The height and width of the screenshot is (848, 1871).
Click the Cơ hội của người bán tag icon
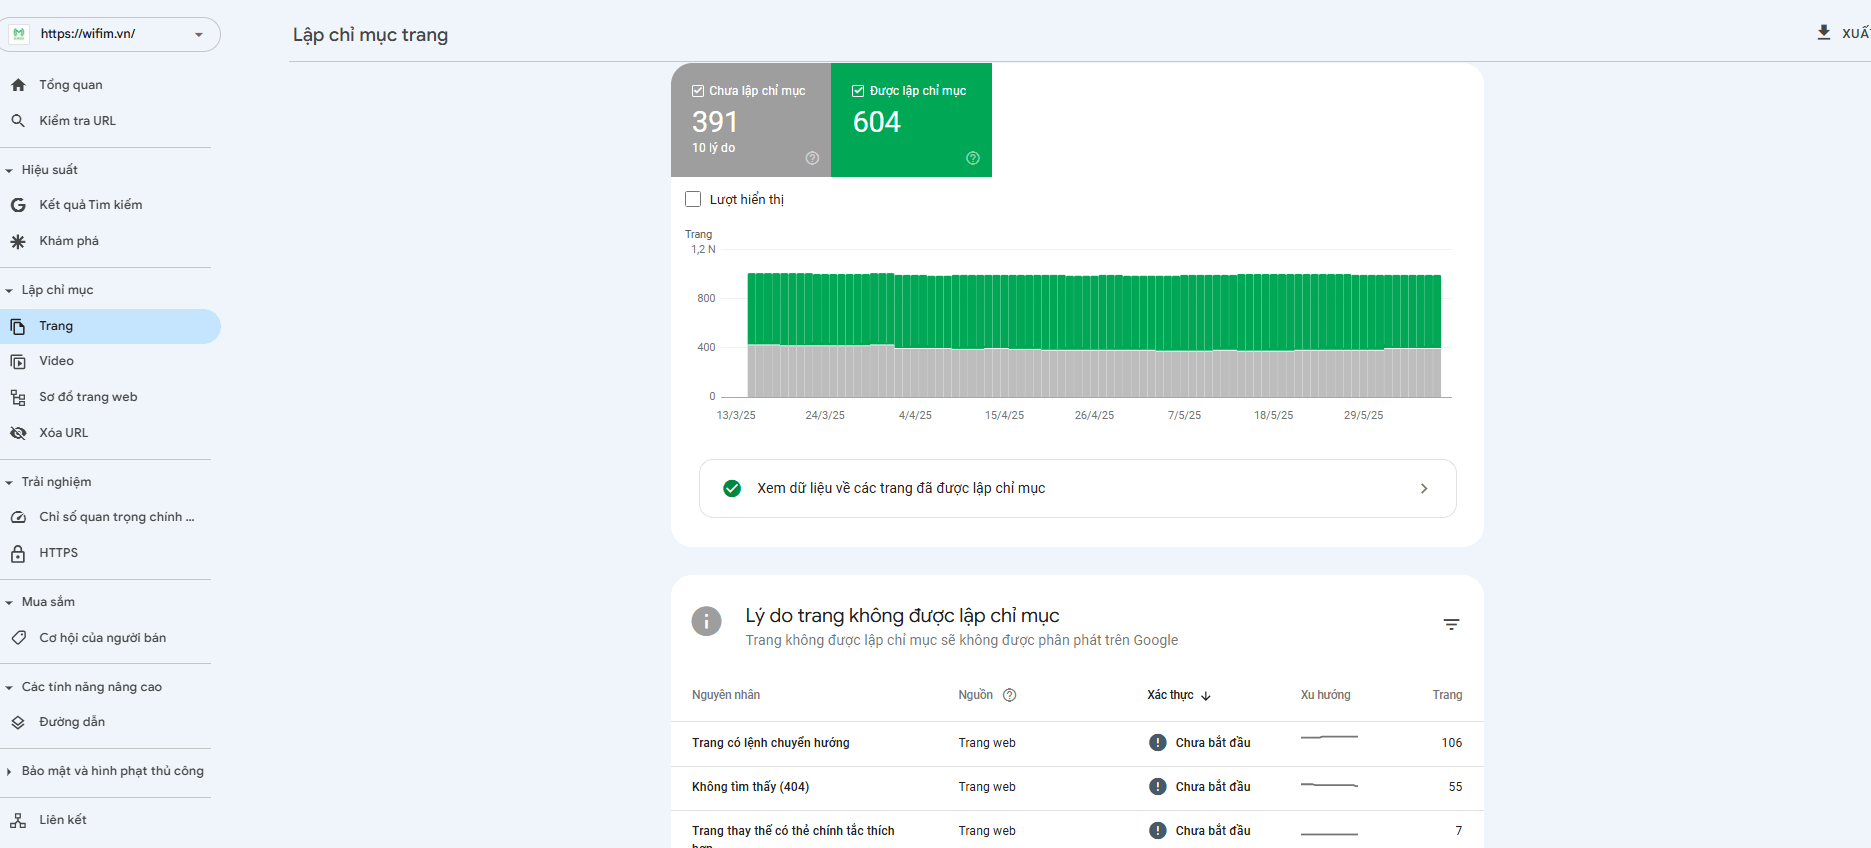[x=18, y=638]
